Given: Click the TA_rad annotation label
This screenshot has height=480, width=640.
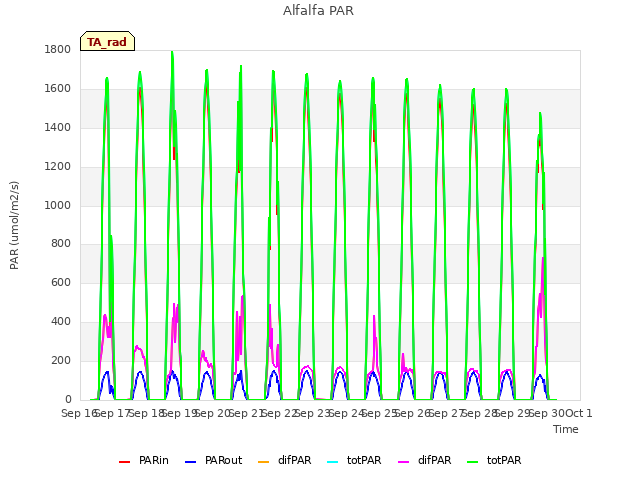Looking at the screenshot, I should [x=107, y=41].
